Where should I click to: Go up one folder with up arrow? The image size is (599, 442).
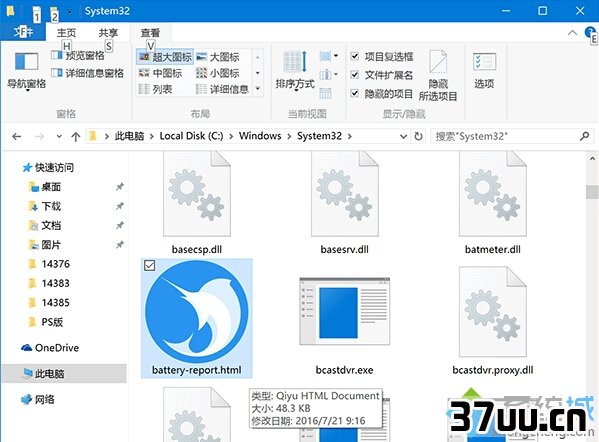point(76,136)
